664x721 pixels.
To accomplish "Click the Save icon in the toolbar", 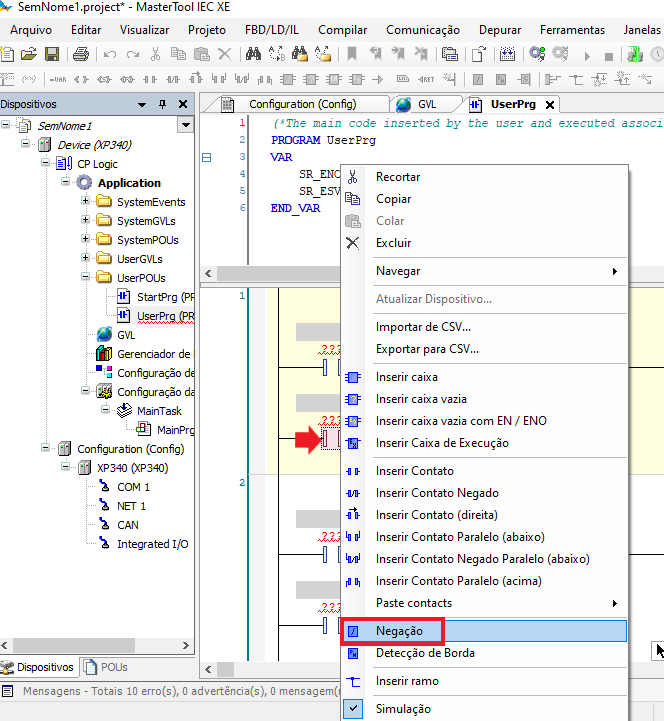I will point(51,54).
